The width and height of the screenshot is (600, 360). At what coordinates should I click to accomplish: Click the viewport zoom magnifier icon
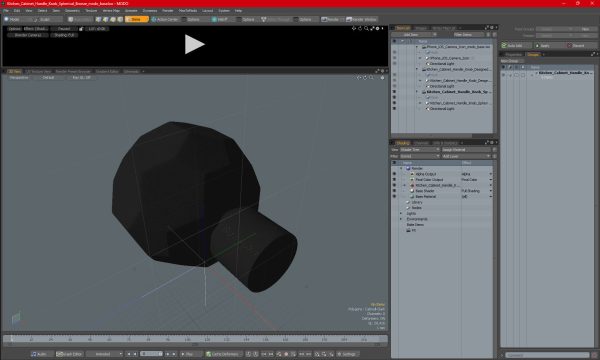coord(371,78)
